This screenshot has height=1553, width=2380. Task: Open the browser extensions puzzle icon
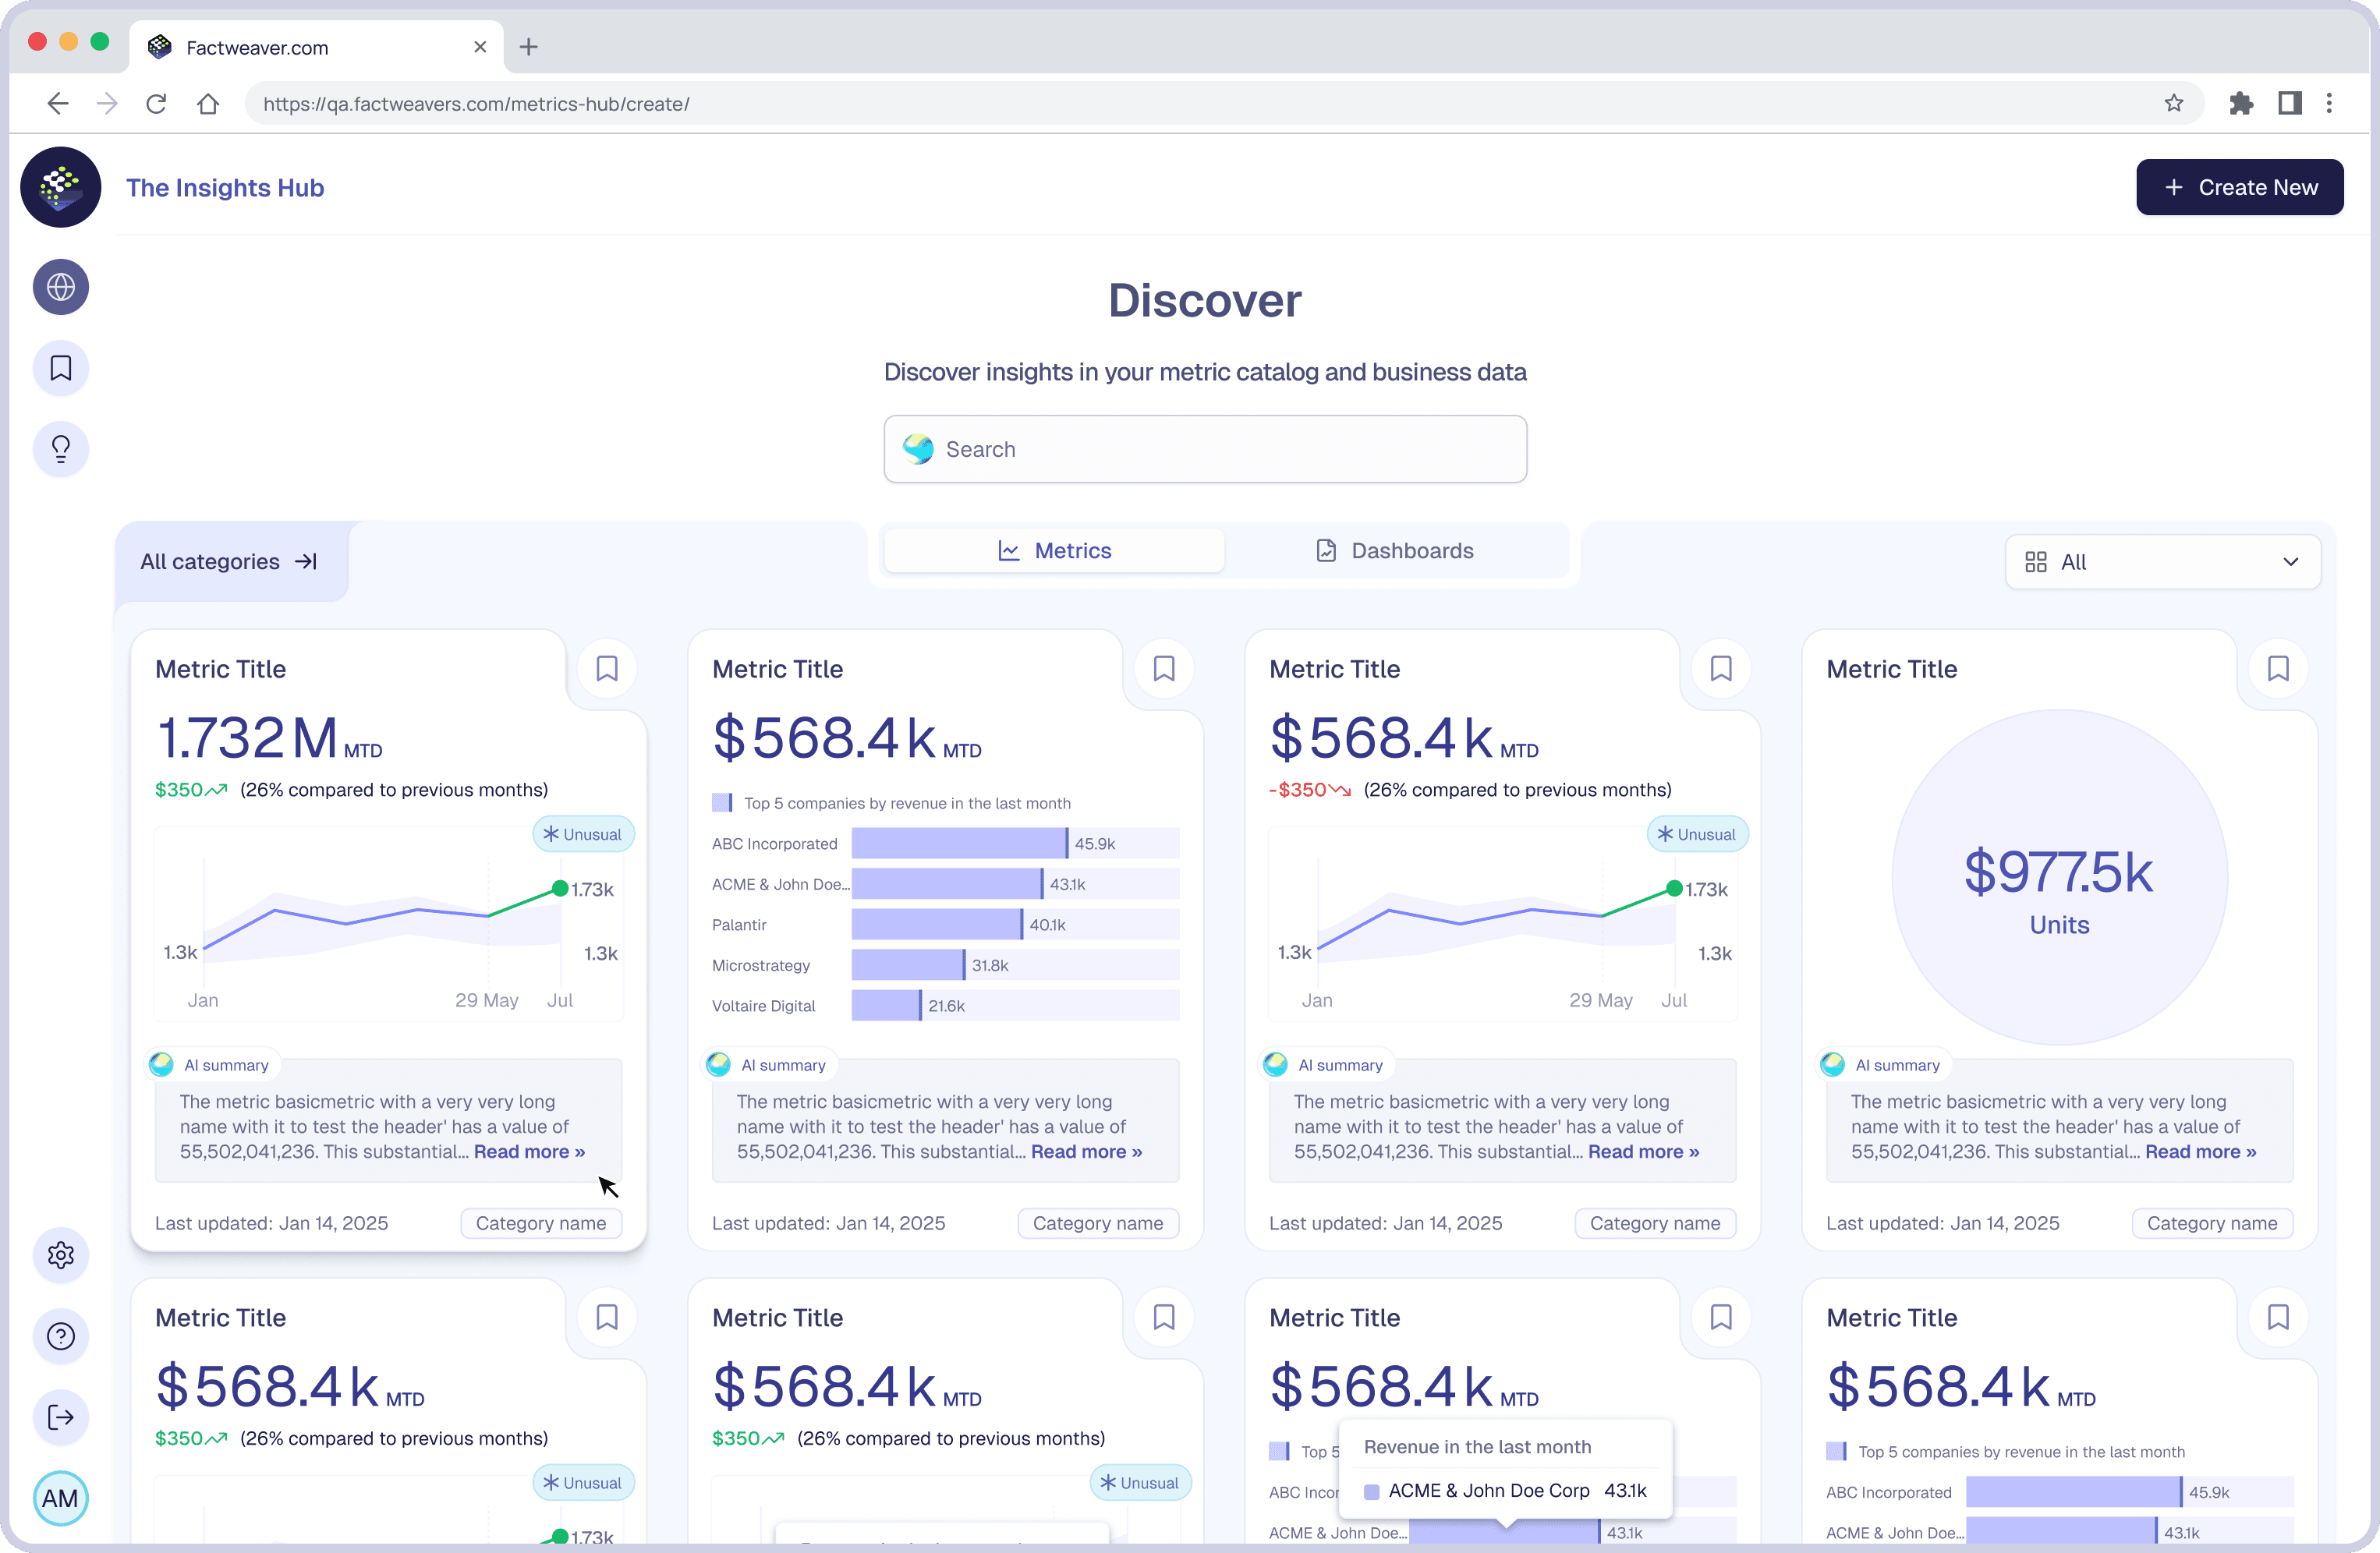[x=2241, y=103]
